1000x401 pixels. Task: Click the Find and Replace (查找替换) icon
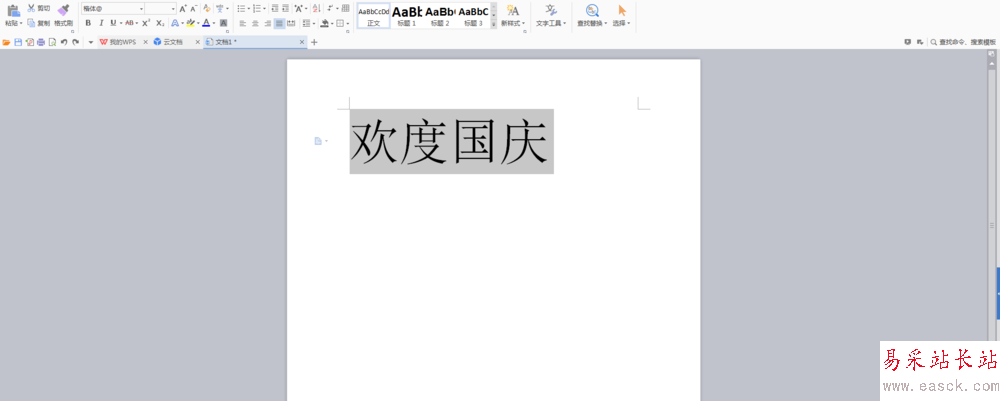pyautogui.click(x=592, y=10)
